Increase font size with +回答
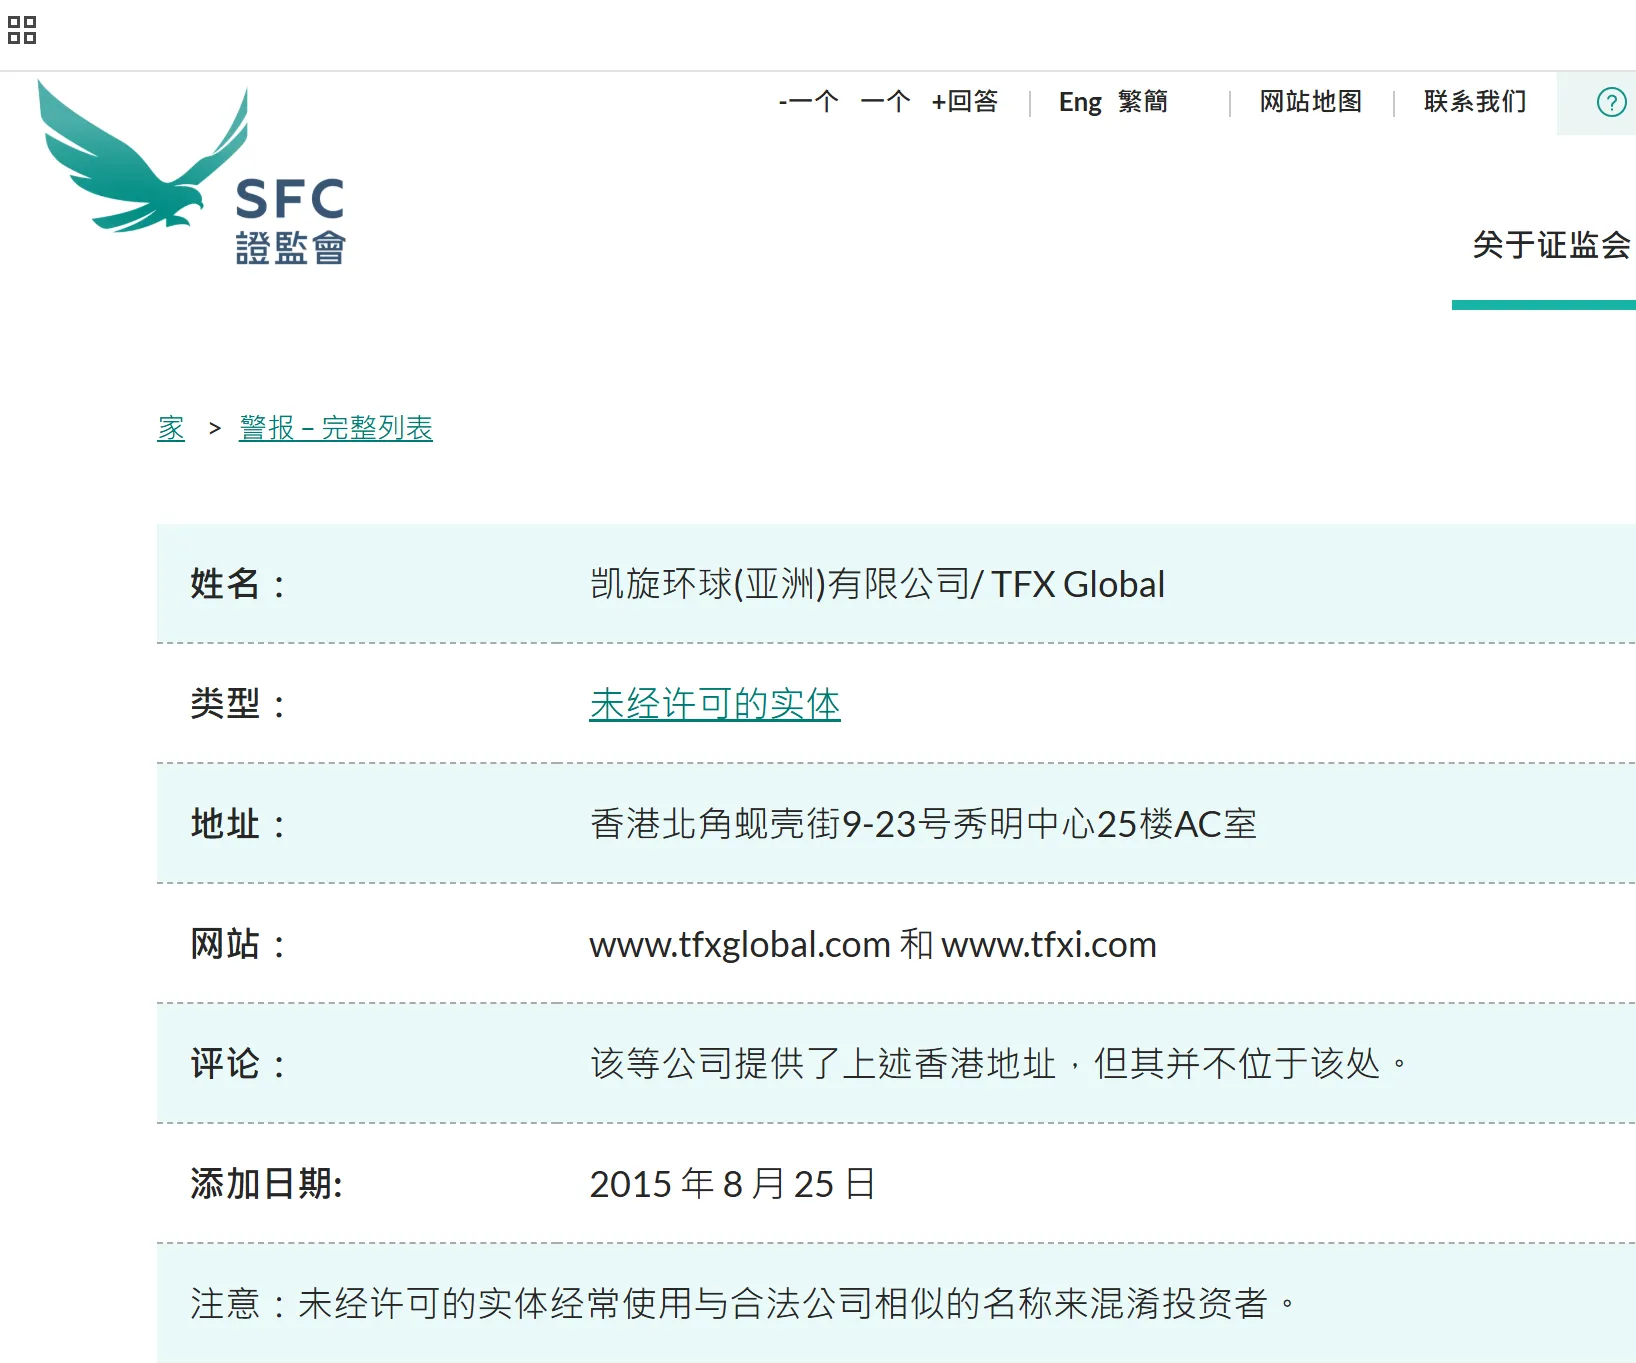The image size is (1636, 1363). [964, 101]
